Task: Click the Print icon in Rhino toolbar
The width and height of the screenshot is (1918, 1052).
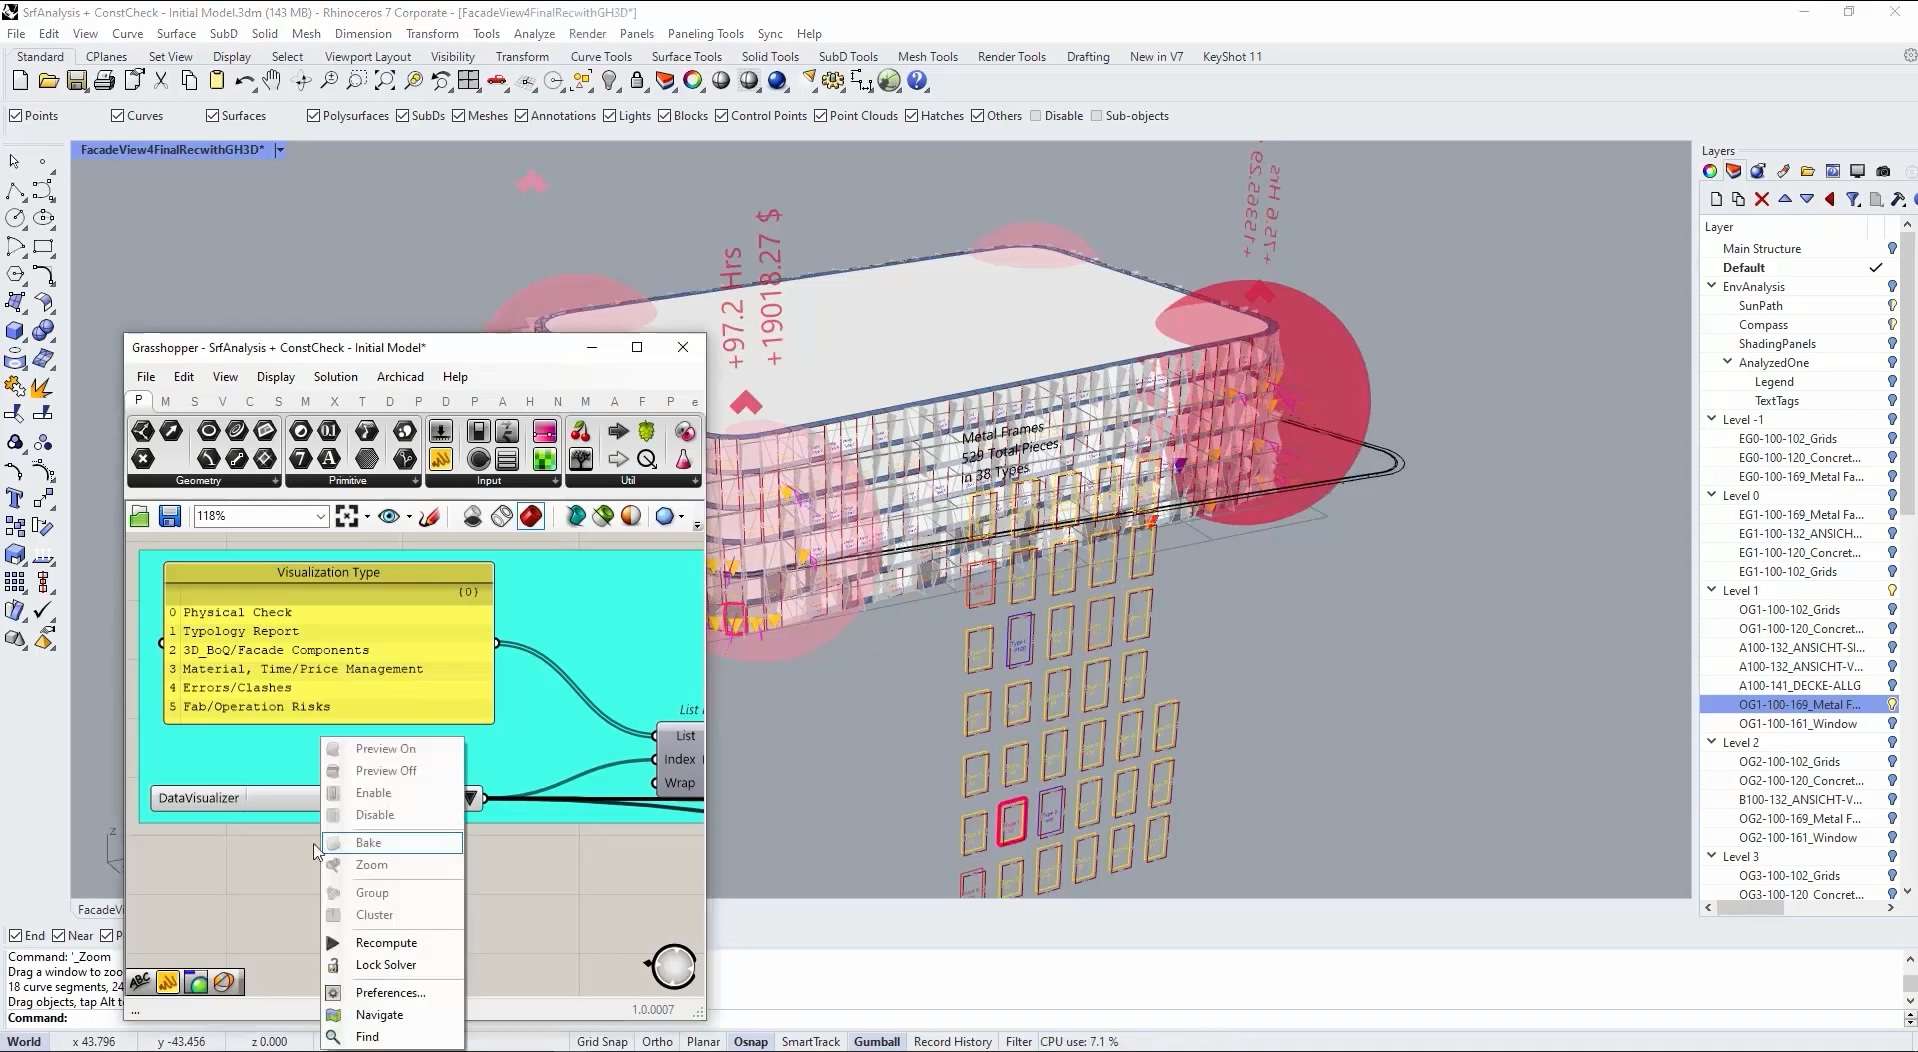Action: pos(104,81)
